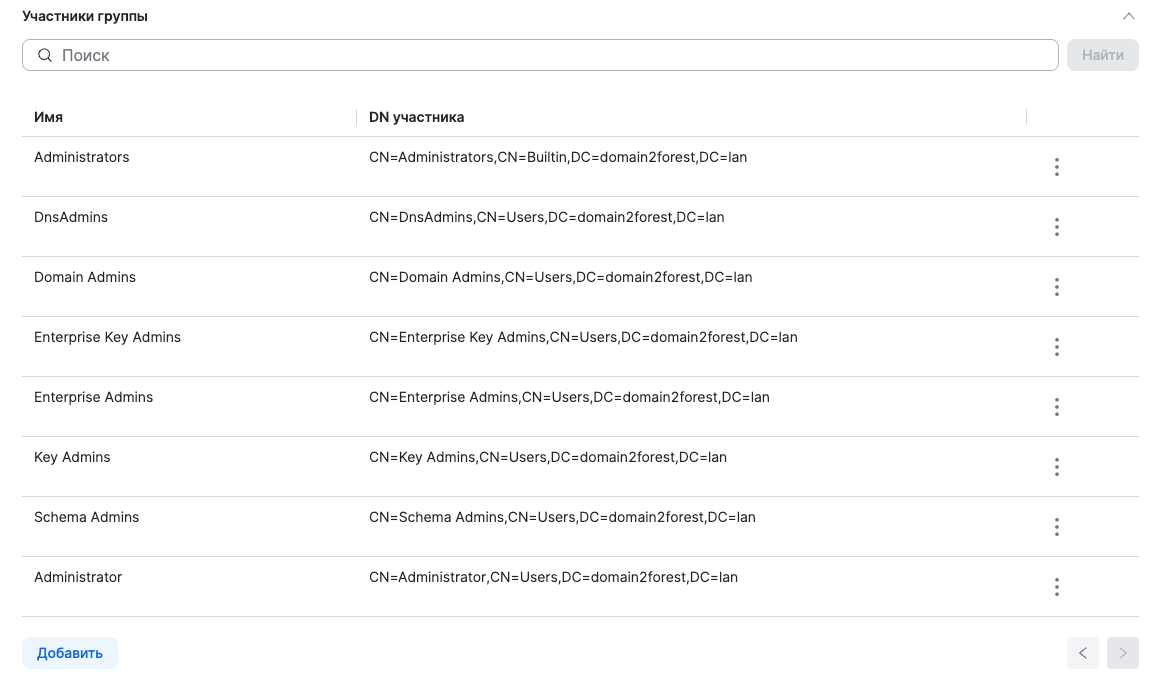Go to the previous page of members
The image size is (1164, 681).
pyautogui.click(x=1083, y=654)
